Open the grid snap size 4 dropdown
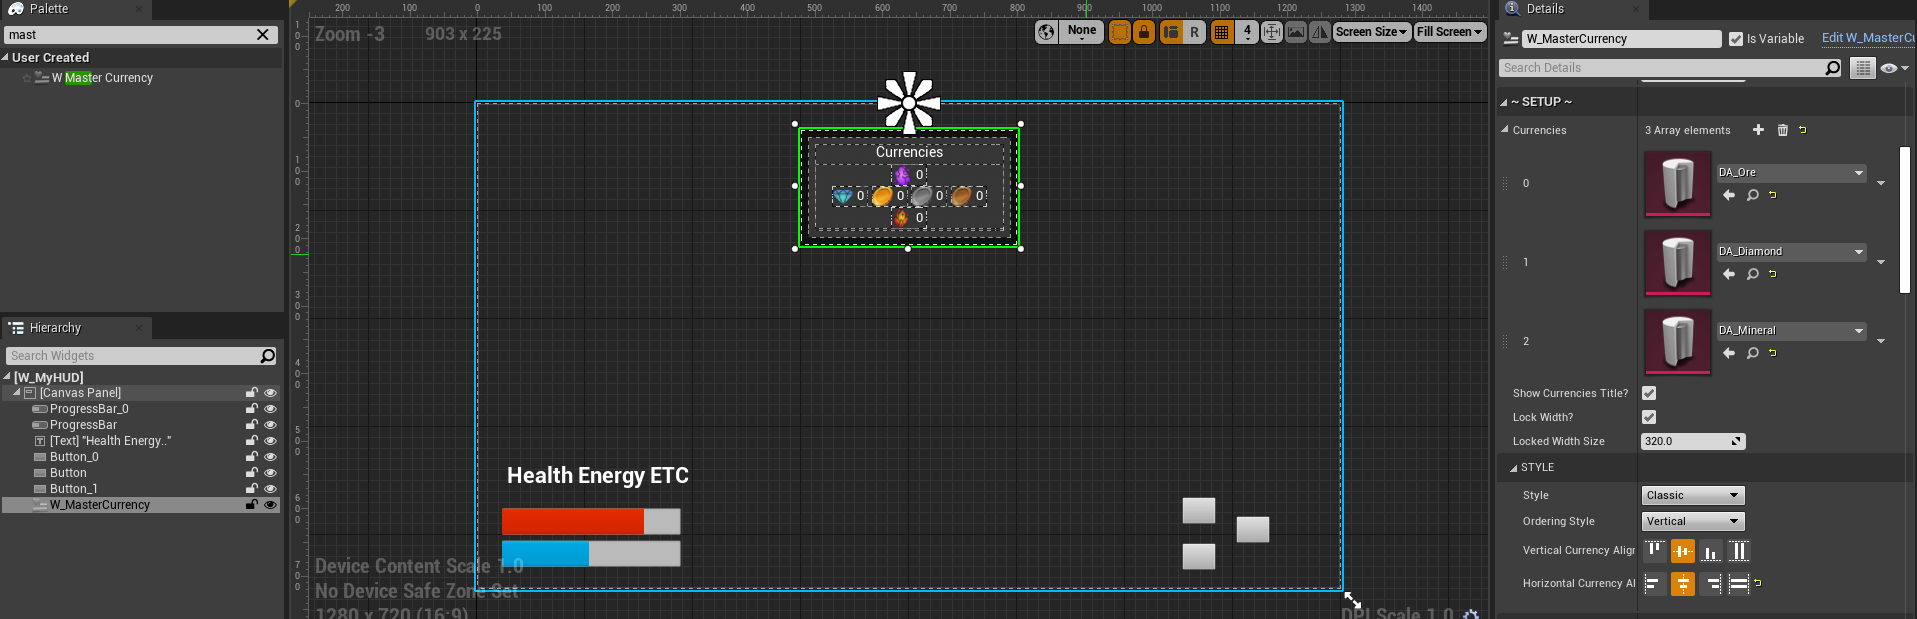This screenshot has width=1917, height=619. pos(1247,32)
